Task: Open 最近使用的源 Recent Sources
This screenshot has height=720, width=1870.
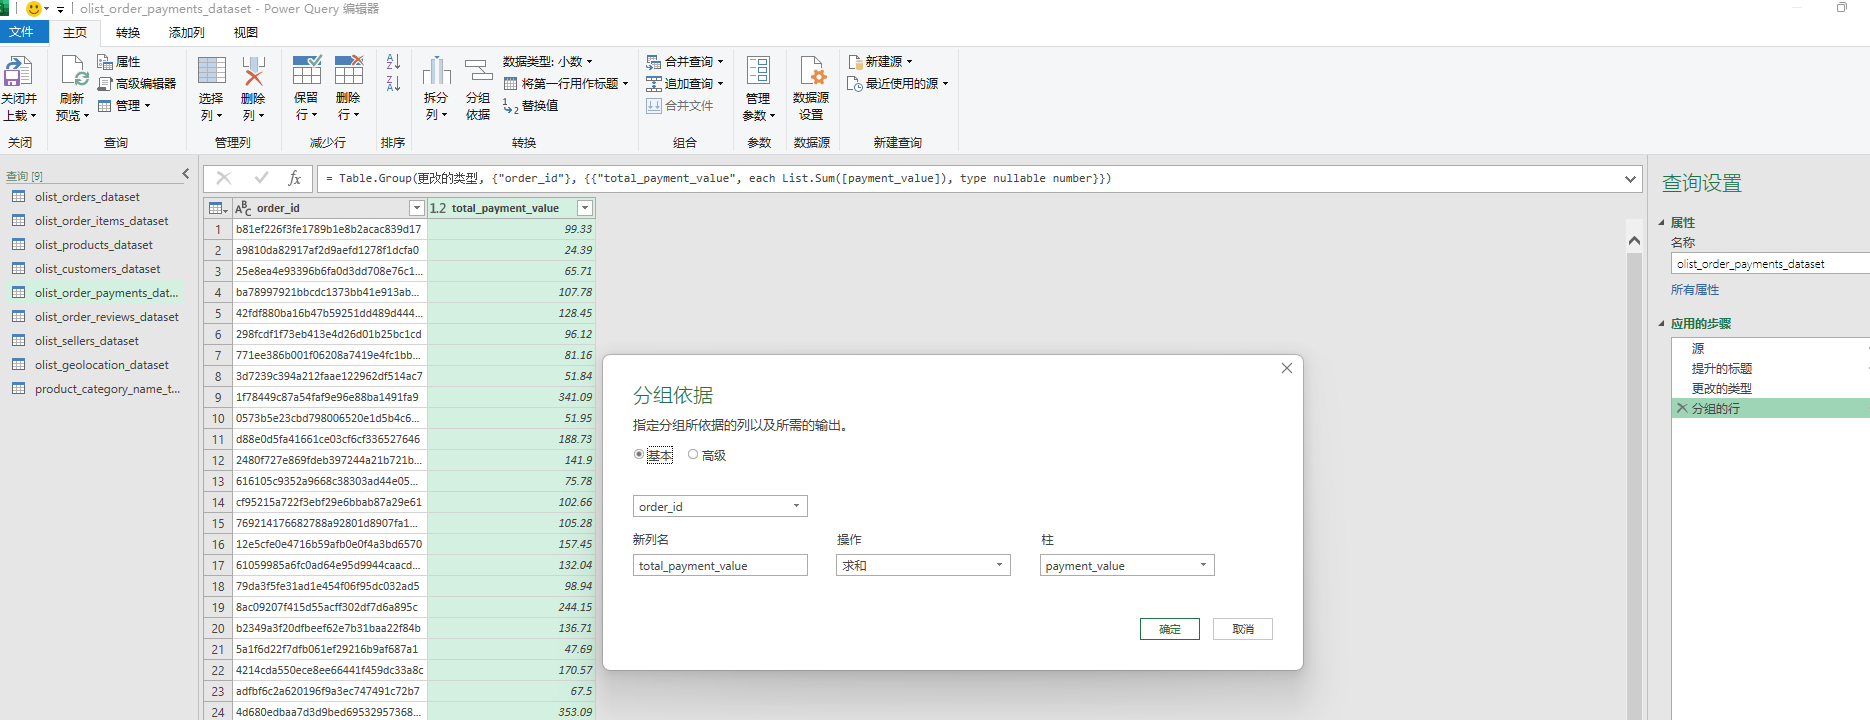Action: (x=898, y=84)
